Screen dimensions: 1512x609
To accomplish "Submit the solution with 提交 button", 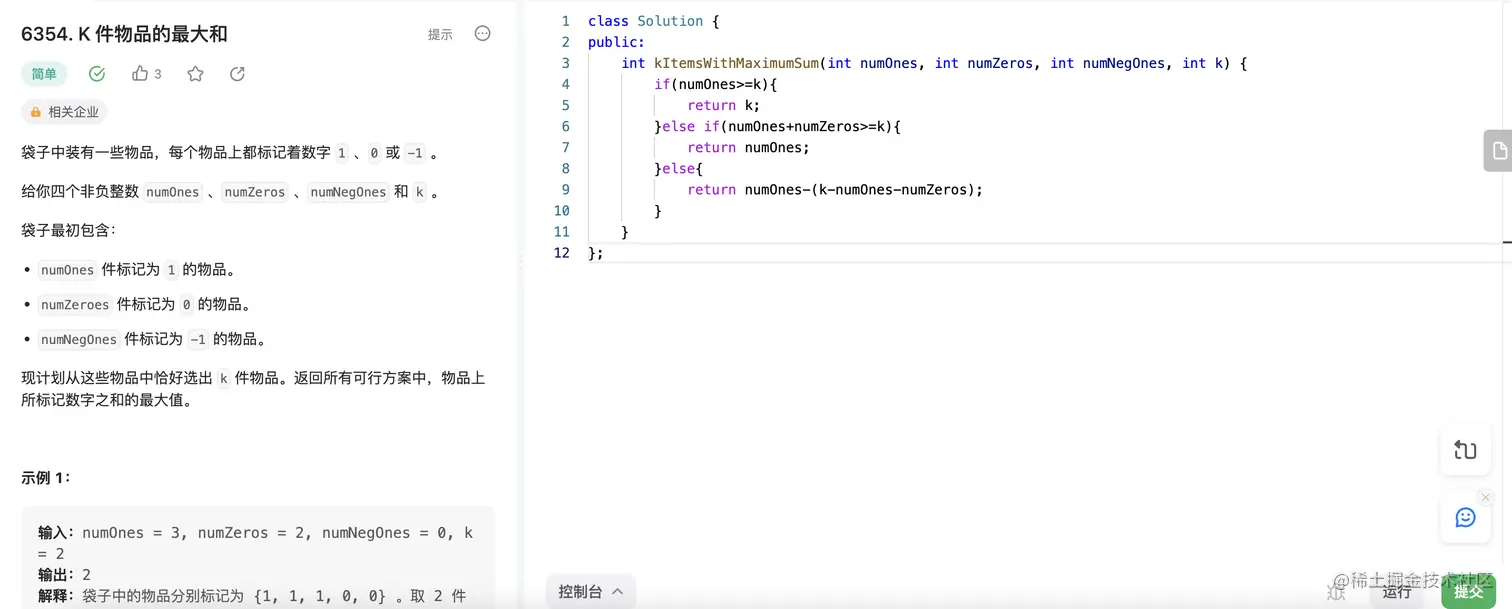I will click(x=1468, y=592).
